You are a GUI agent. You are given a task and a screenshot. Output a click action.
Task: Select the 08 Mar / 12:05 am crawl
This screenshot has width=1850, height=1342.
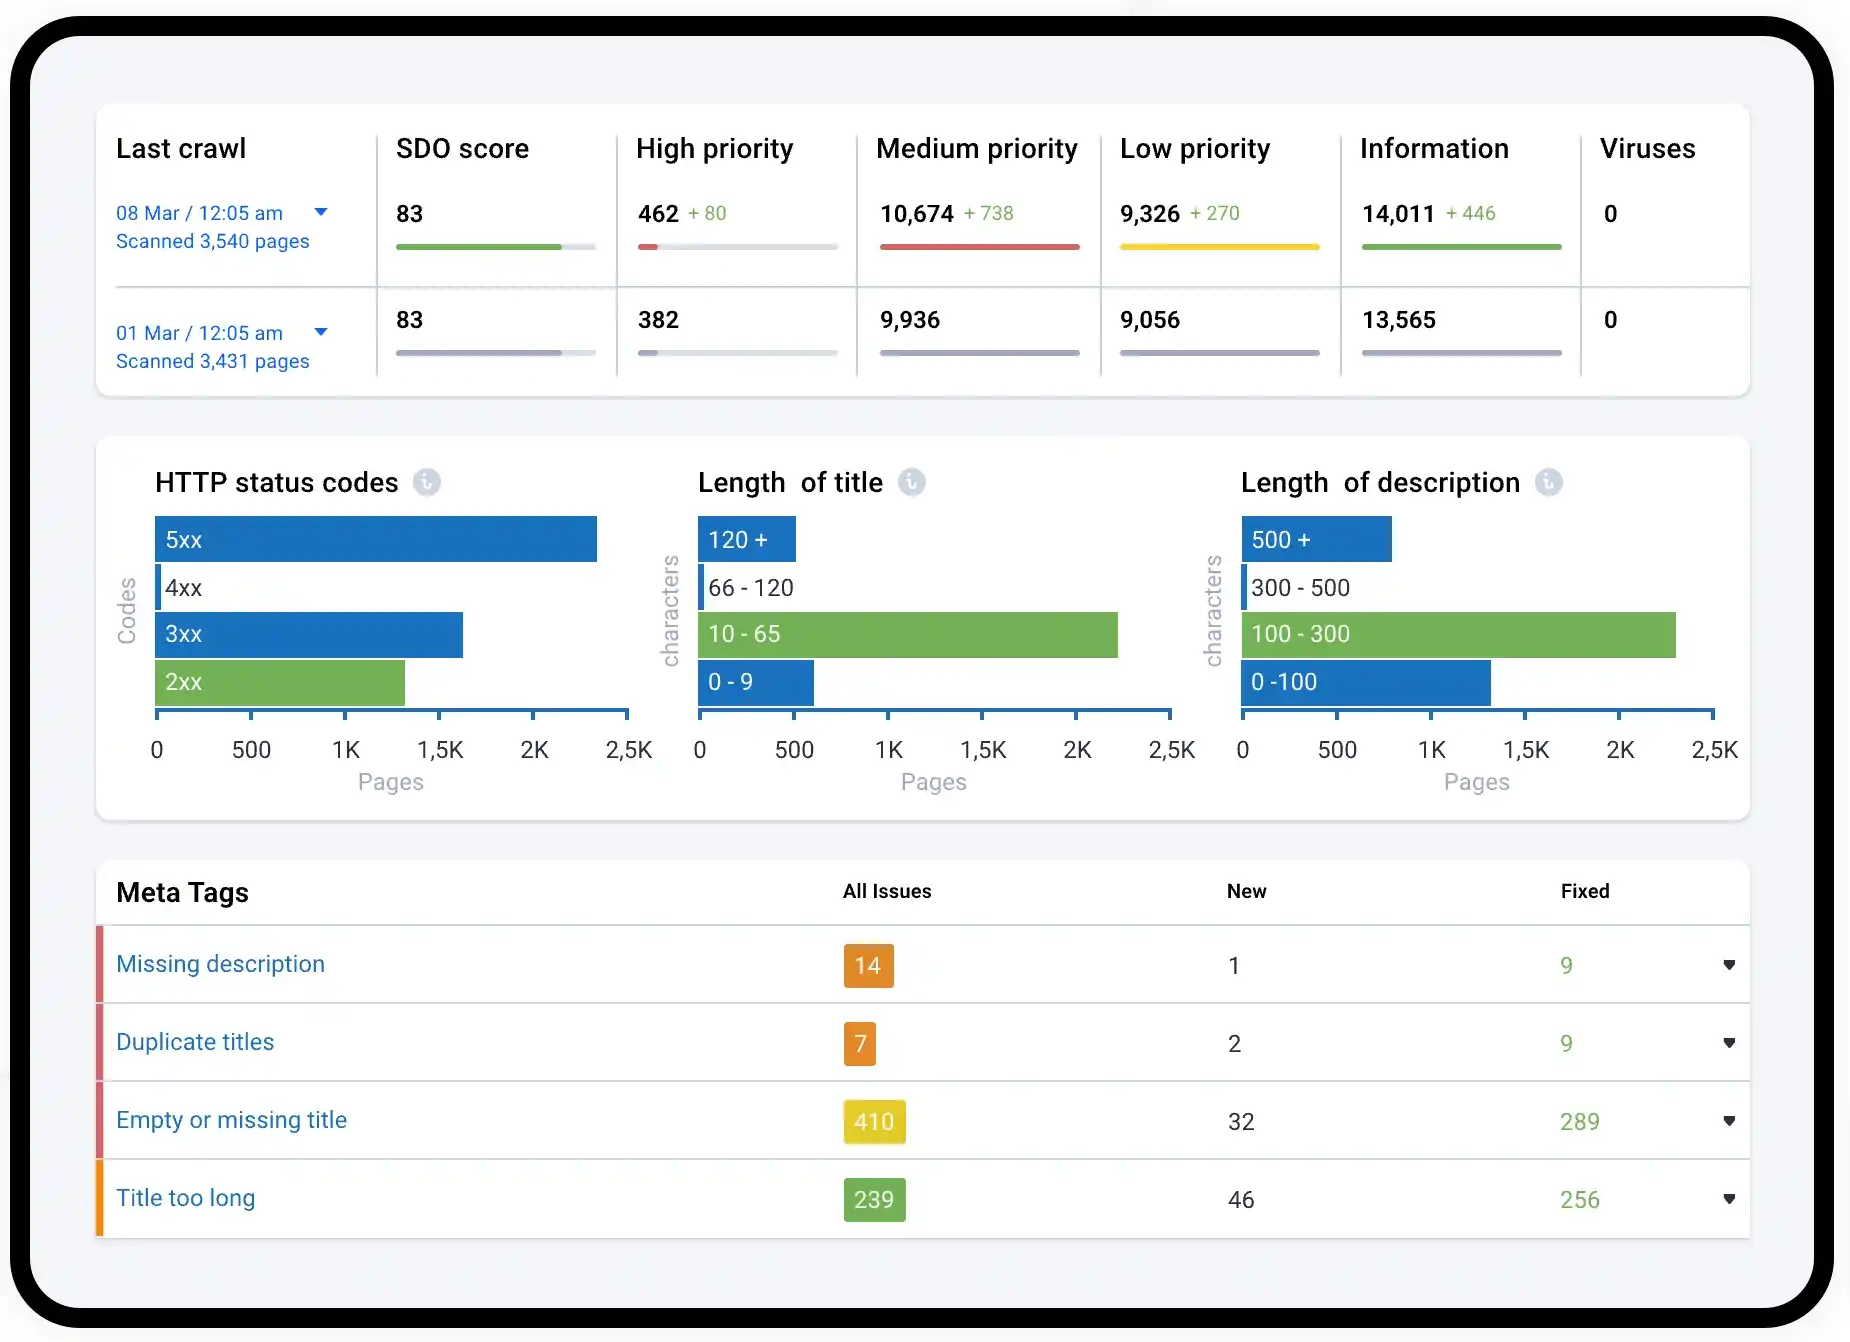pyautogui.click(x=199, y=213)
